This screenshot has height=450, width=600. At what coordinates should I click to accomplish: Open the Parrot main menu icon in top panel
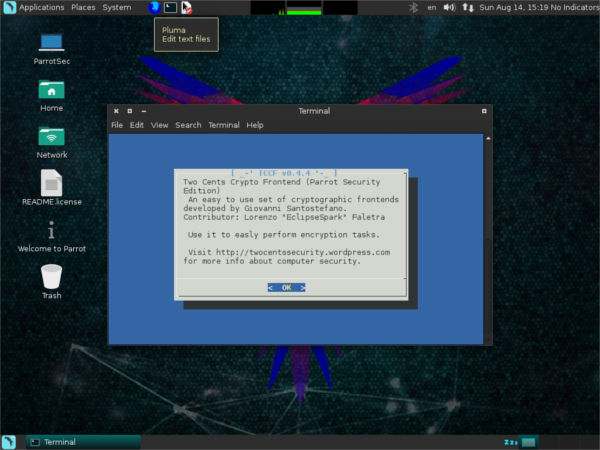coord(9,7)
